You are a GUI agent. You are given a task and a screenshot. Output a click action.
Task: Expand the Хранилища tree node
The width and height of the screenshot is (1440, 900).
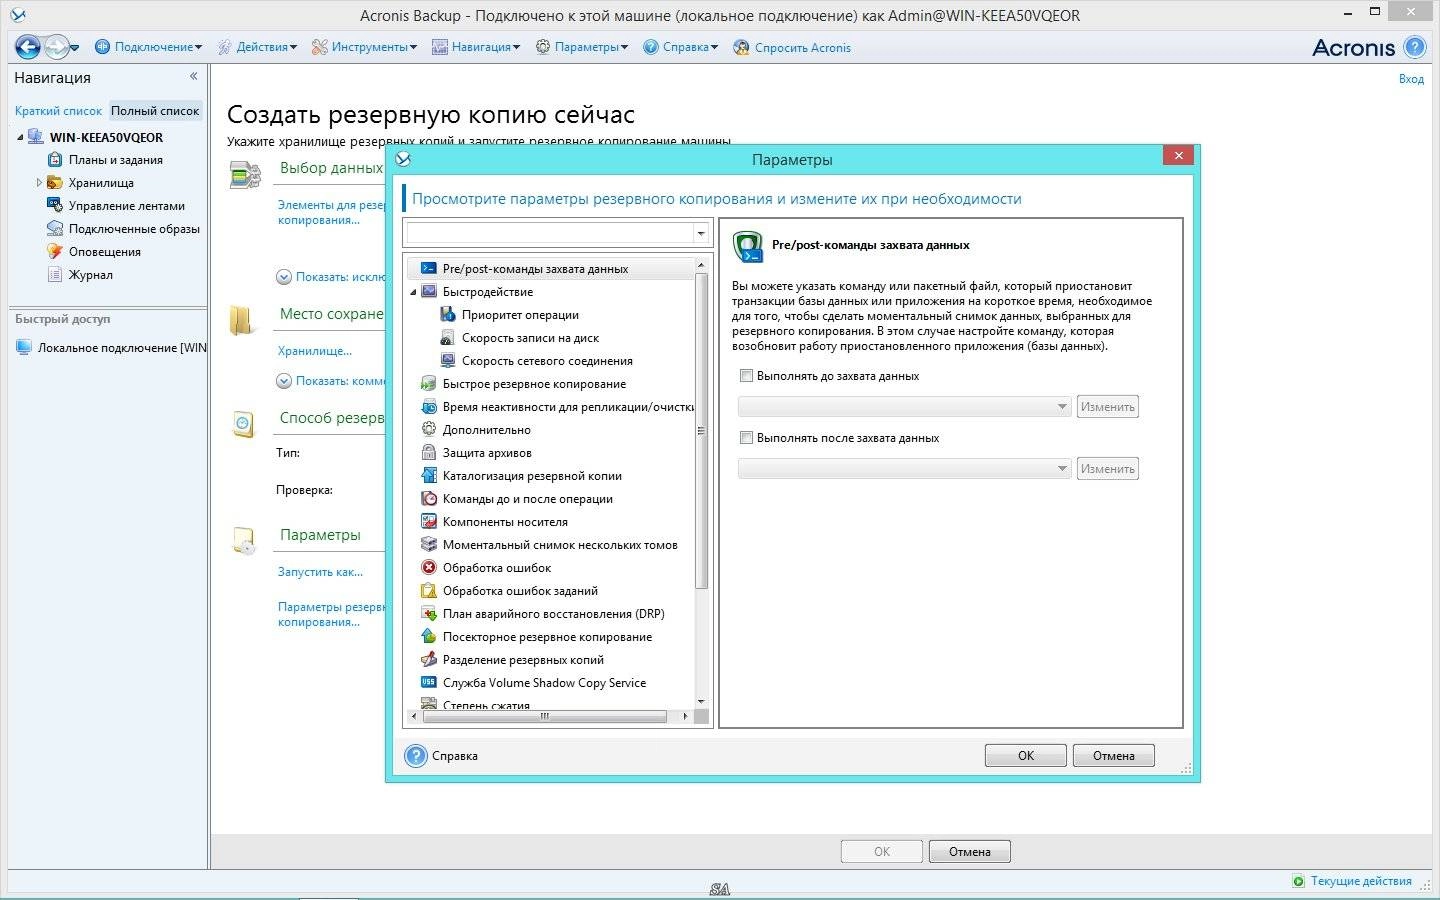tap(39, 183)
